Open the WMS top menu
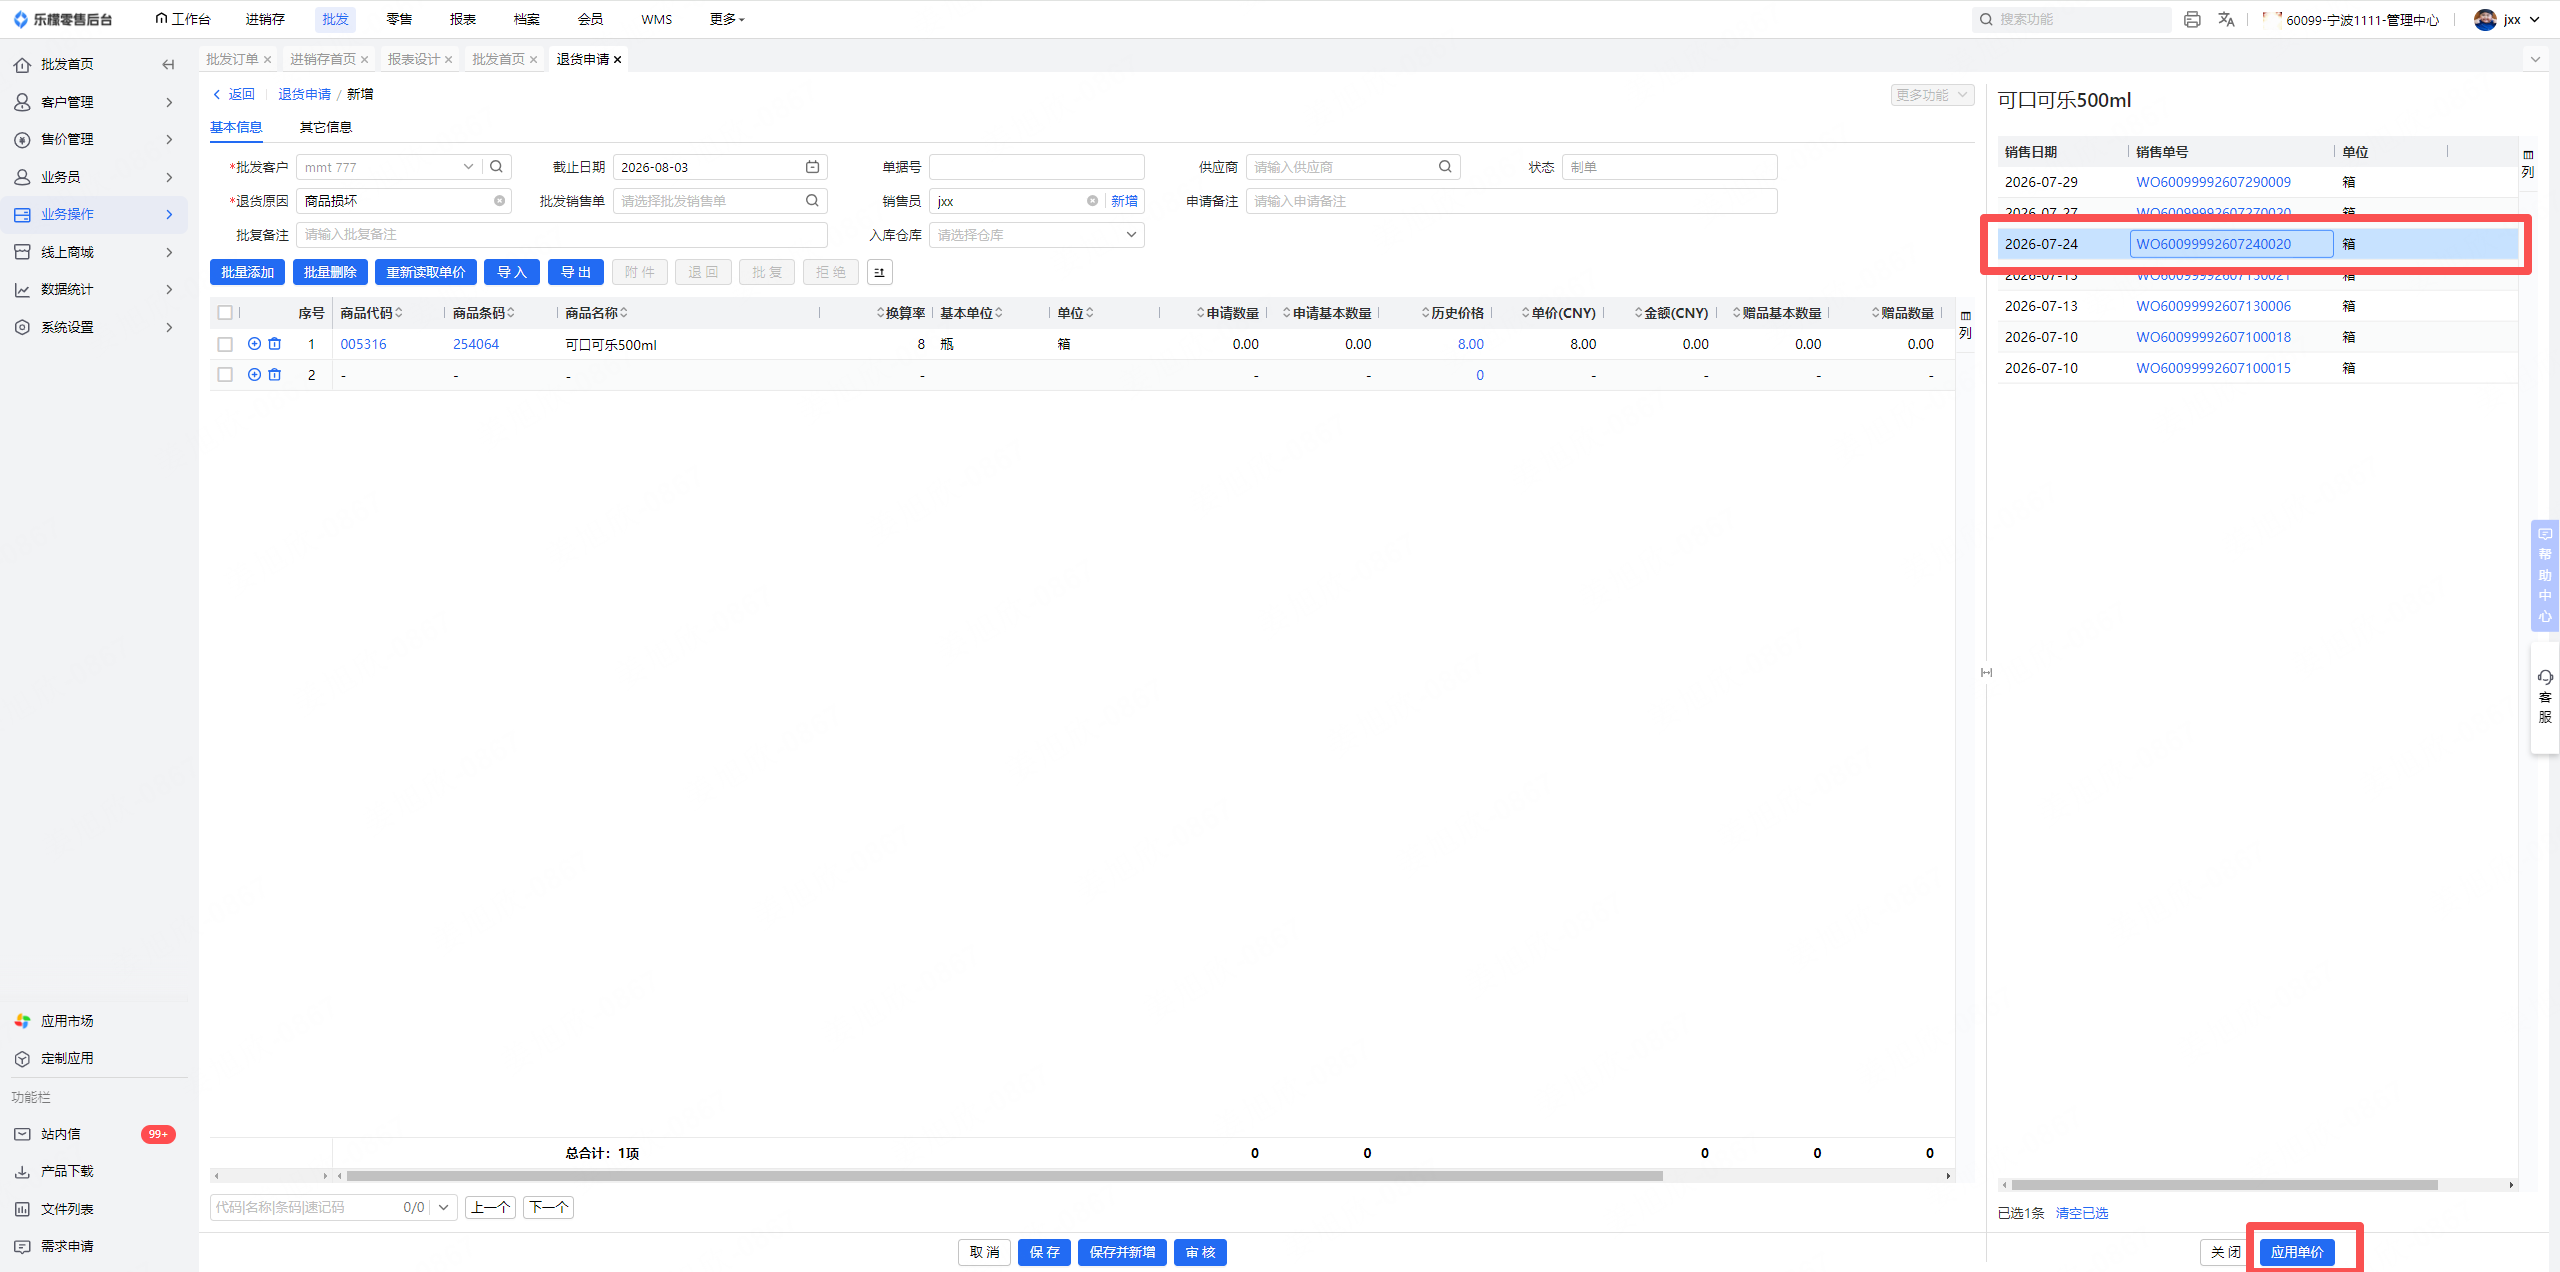Viewport: 2560px width, 1272px height. click(656, 19)
